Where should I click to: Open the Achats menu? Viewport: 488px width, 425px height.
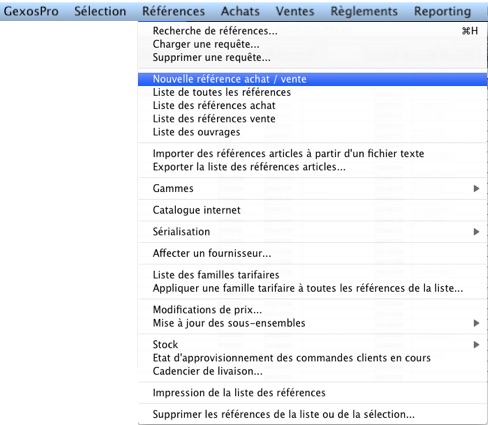[240, 11]
